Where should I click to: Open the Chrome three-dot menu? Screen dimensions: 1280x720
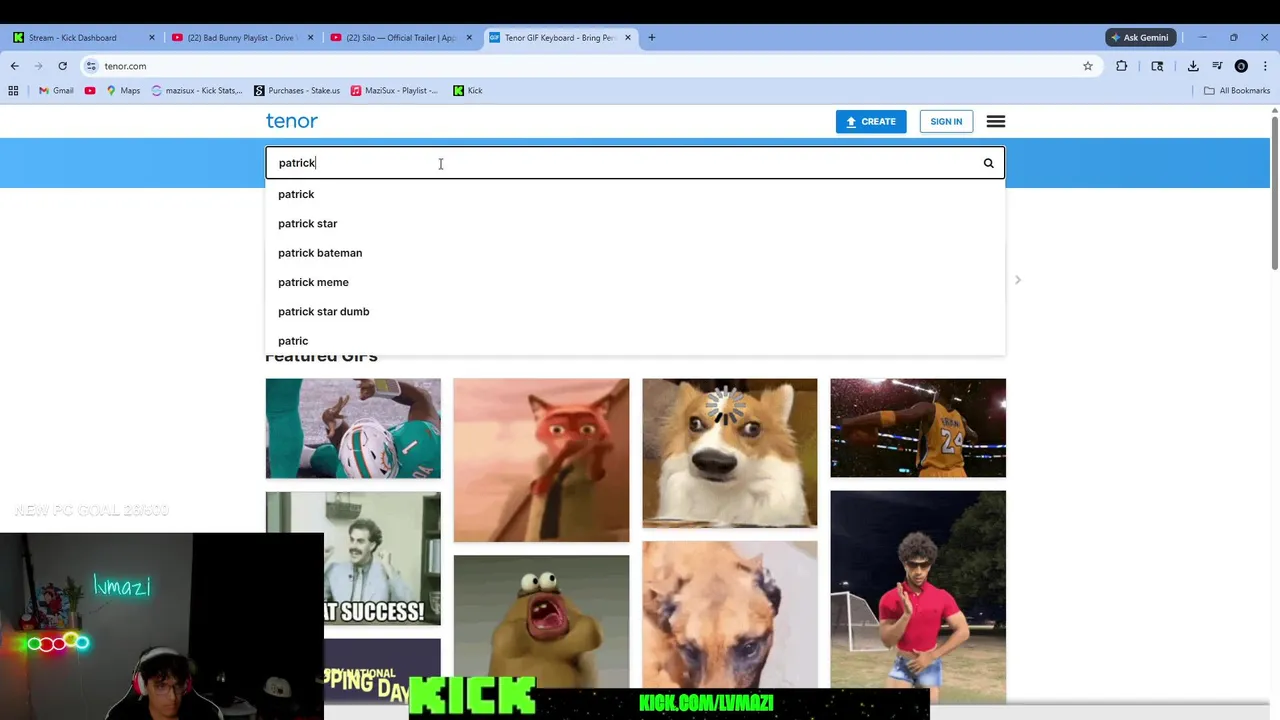coord(1264,66)
